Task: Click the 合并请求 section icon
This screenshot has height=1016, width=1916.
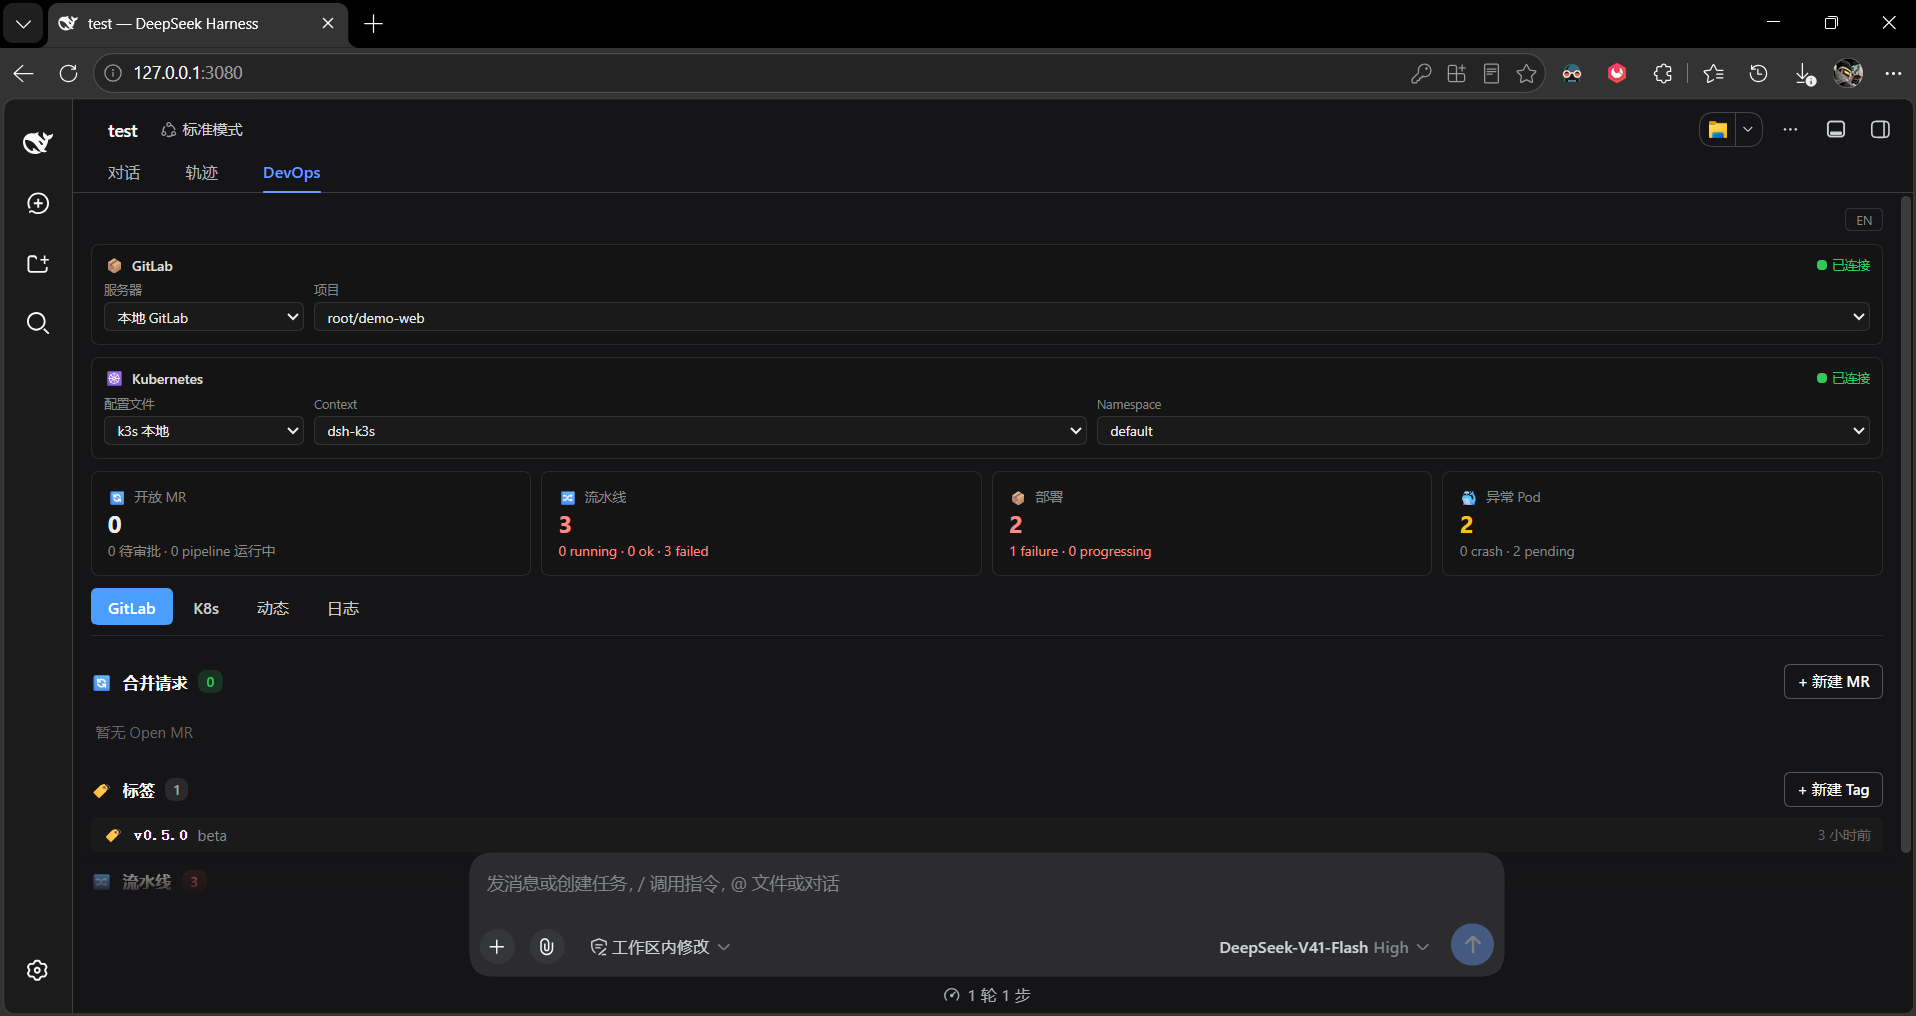Action: [x=102, y=683]
